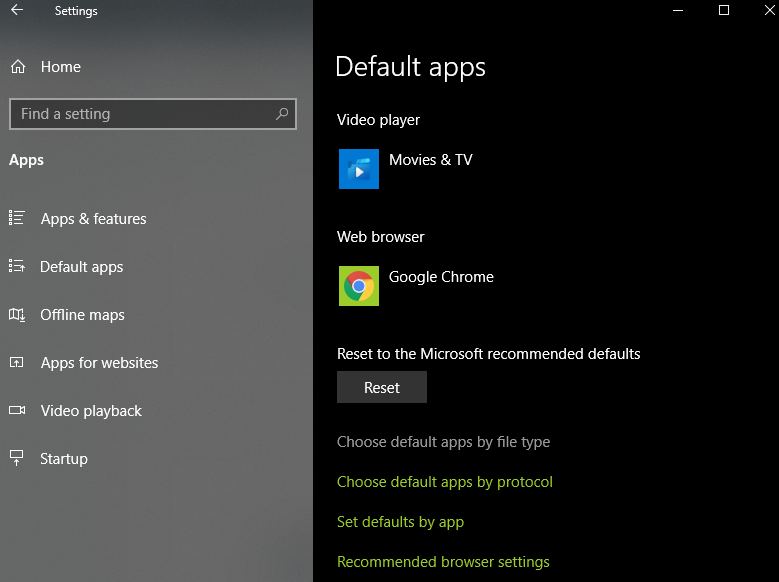Image resolution: width=779 pixels, height=582 pixels.
Task: Click the Movies & TV app icon
Action: [x=359, y=169]
